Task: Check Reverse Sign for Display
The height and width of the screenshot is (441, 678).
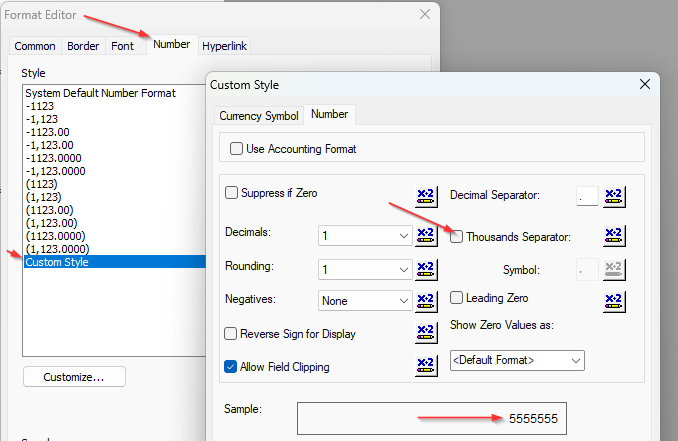Action: [230, 333]
